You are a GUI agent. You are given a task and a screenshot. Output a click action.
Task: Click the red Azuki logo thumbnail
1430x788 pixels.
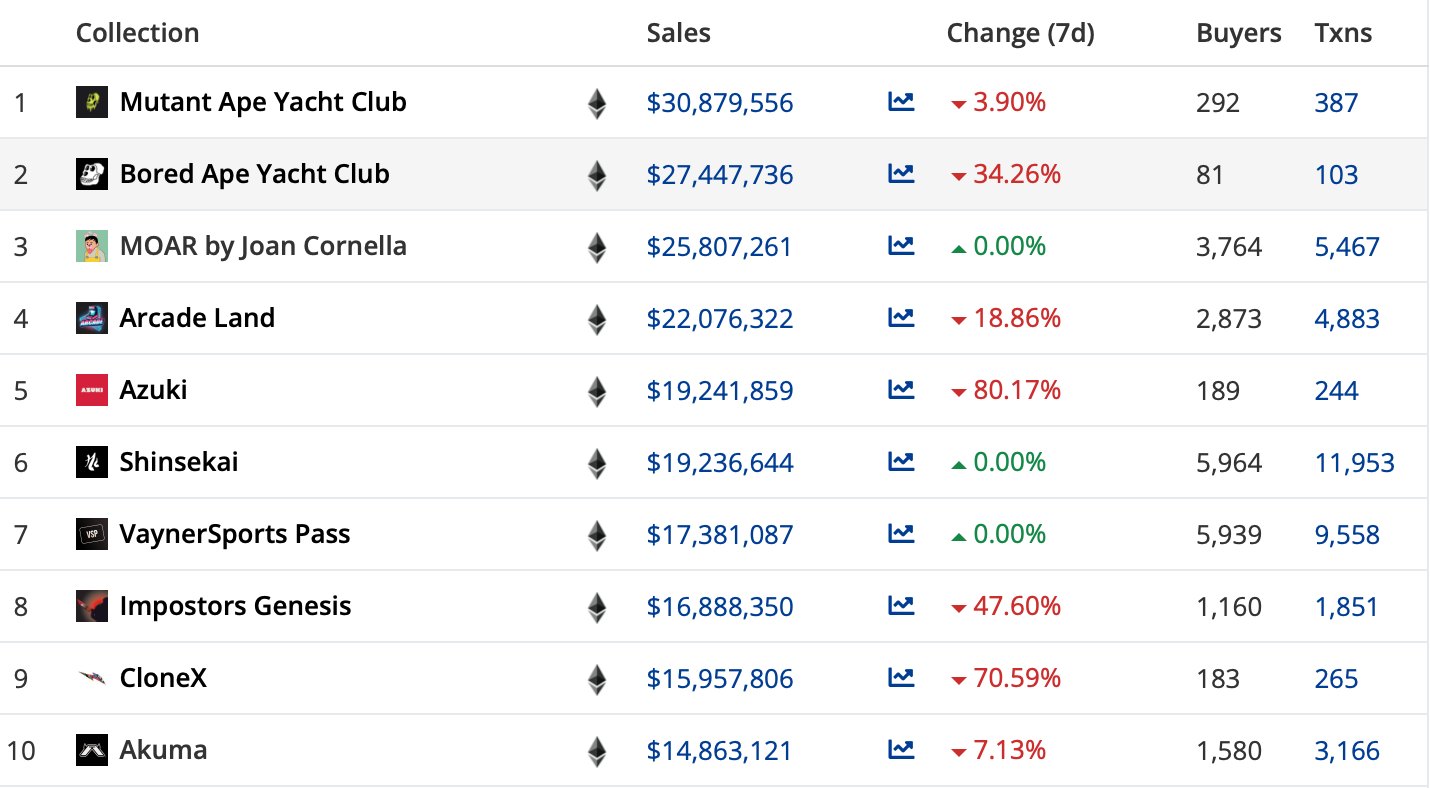coord(92,390)
